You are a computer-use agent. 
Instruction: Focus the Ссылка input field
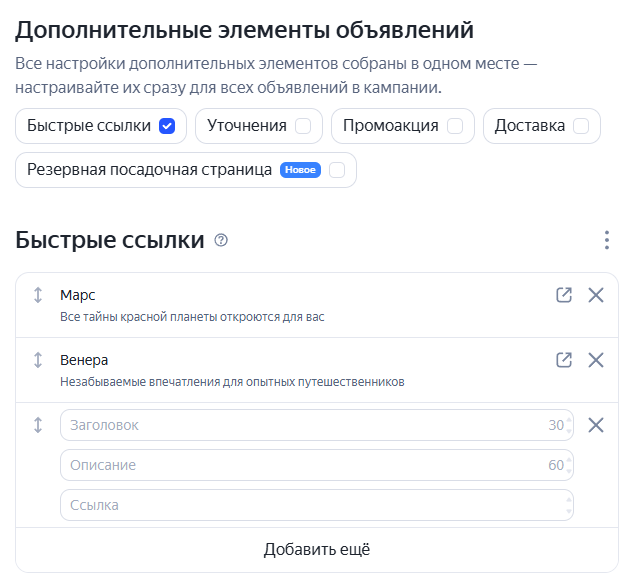(x=317, y=505)
